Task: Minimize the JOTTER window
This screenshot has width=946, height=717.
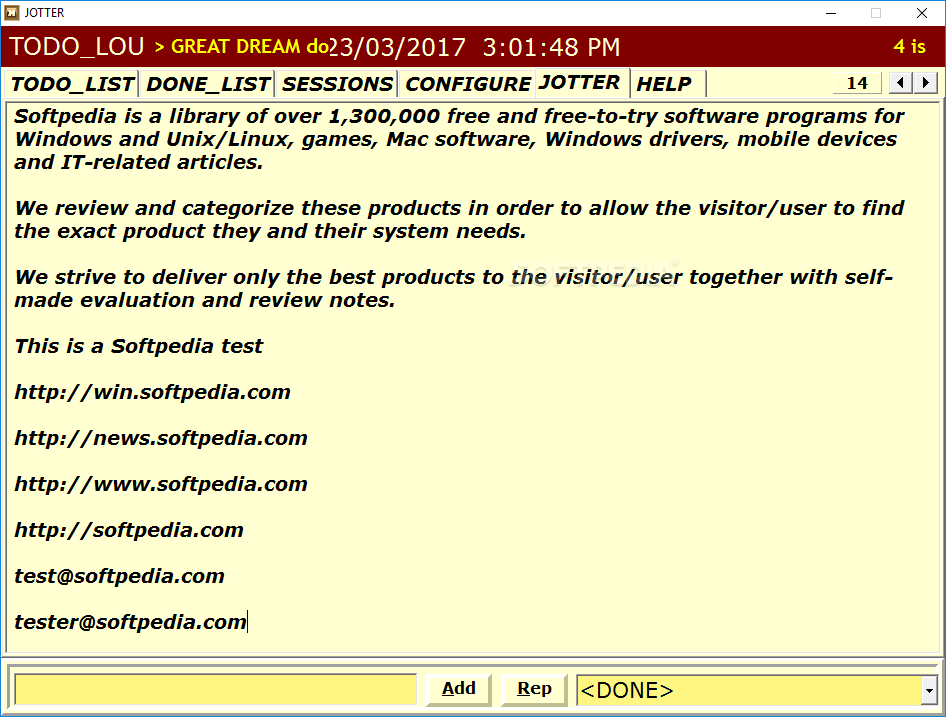Action: 831,13
